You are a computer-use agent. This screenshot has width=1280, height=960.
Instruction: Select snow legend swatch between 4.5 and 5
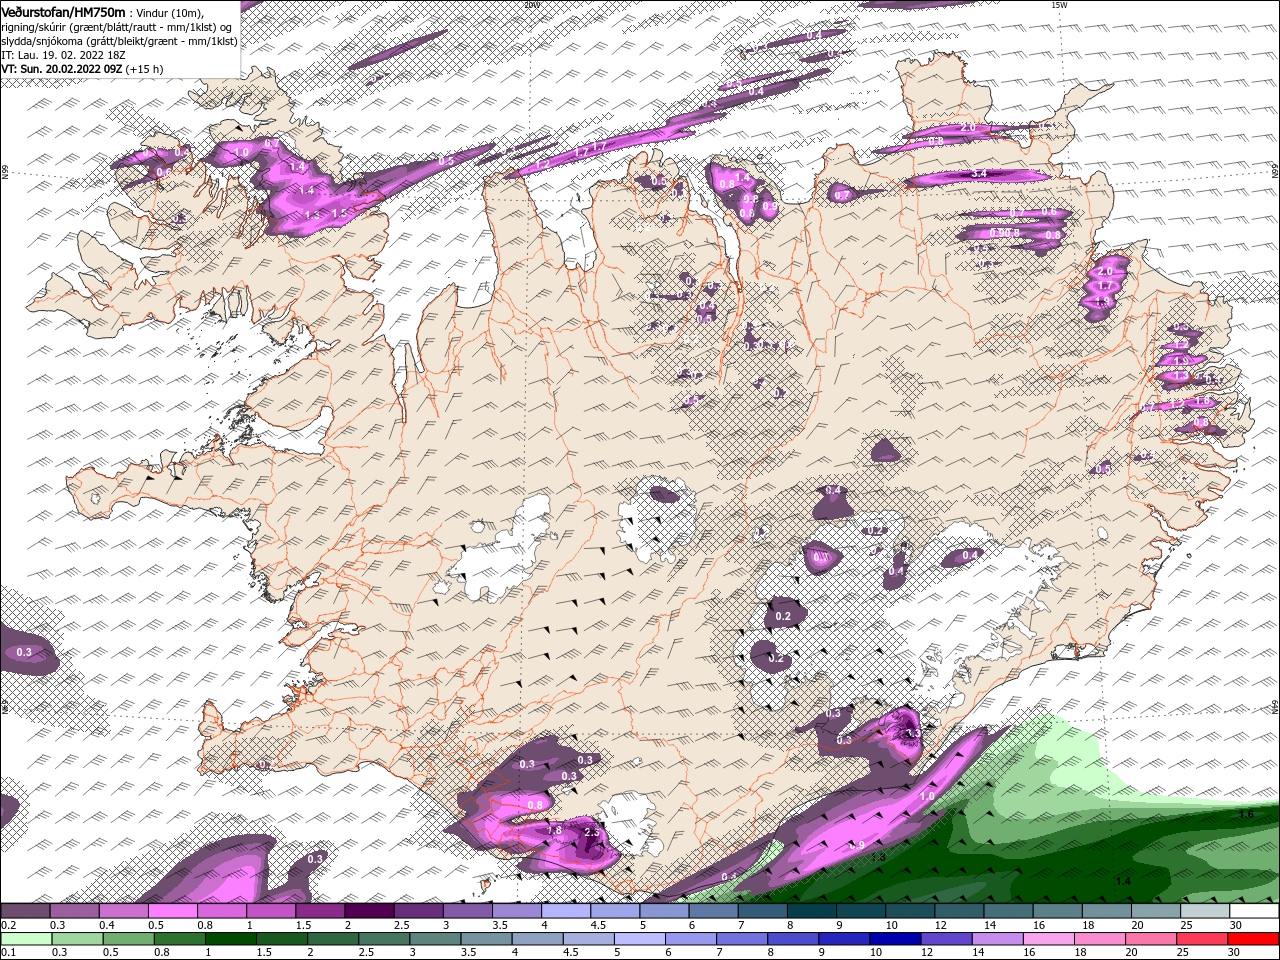[614, 911]
